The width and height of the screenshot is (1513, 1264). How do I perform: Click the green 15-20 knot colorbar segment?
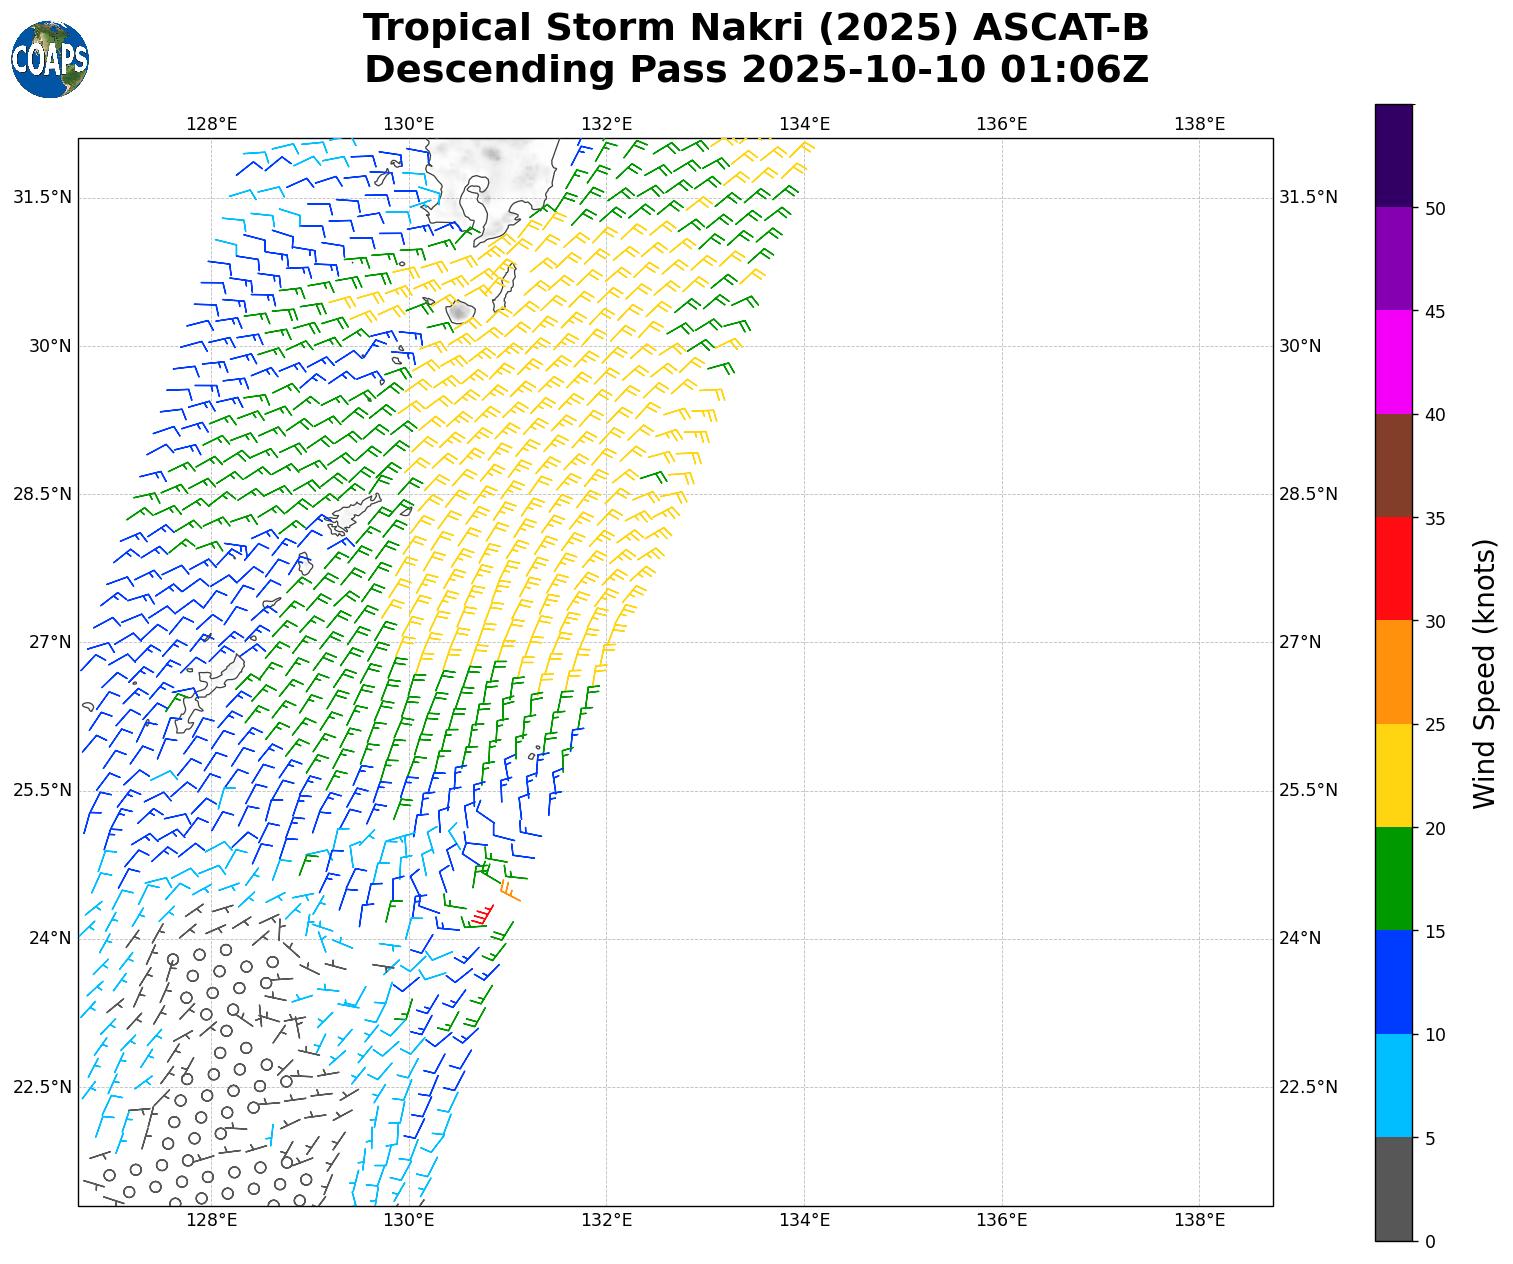pos(1393,878)
